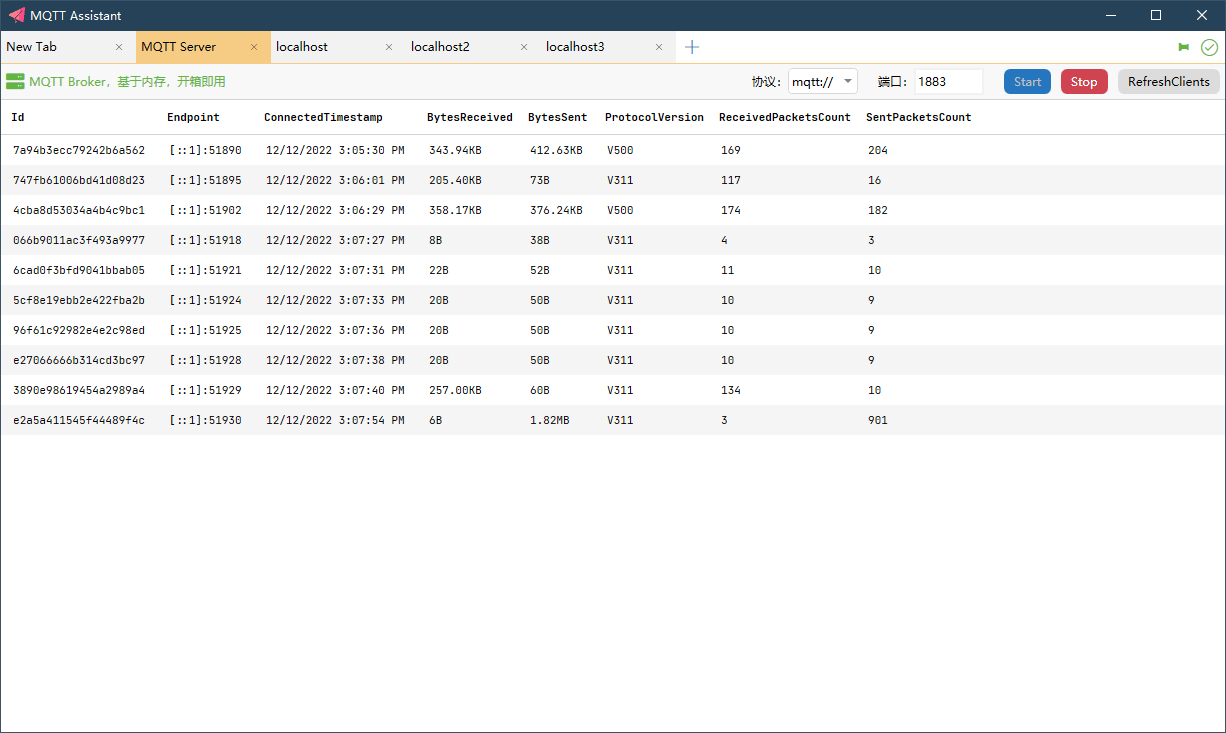The width and height of the screenshot is (1226, 733).
Task: Open the mqtt:// protocol dropdown
Action: point(822,82)
